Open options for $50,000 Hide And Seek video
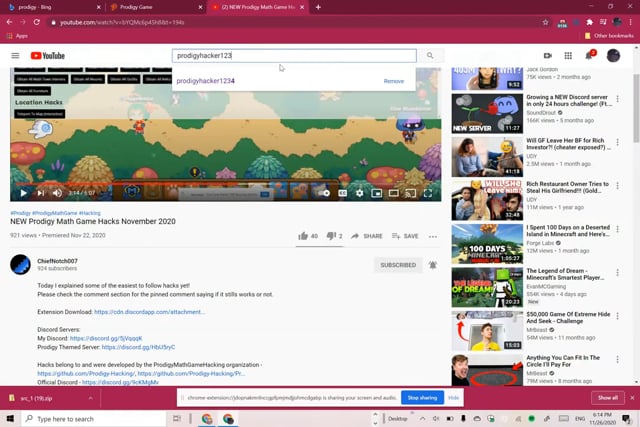Screen dimensions: 640x427 click(x=617, y=316)
